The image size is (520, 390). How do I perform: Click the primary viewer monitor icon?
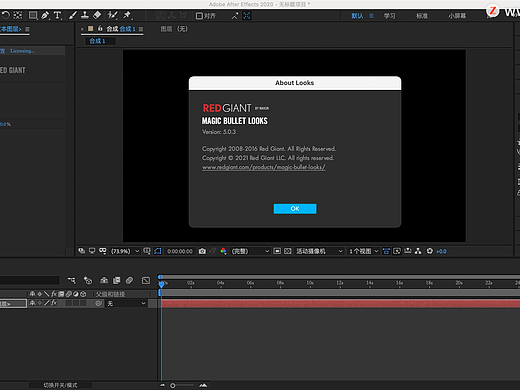(92, 251)
